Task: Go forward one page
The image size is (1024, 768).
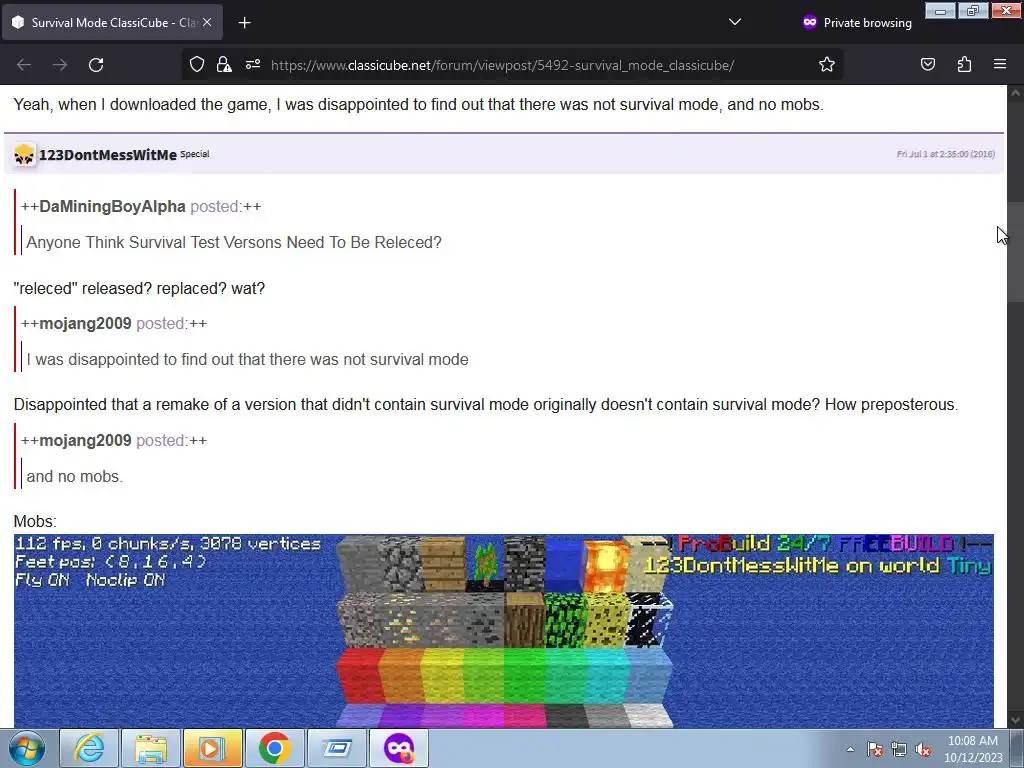Action: [60, 65]
